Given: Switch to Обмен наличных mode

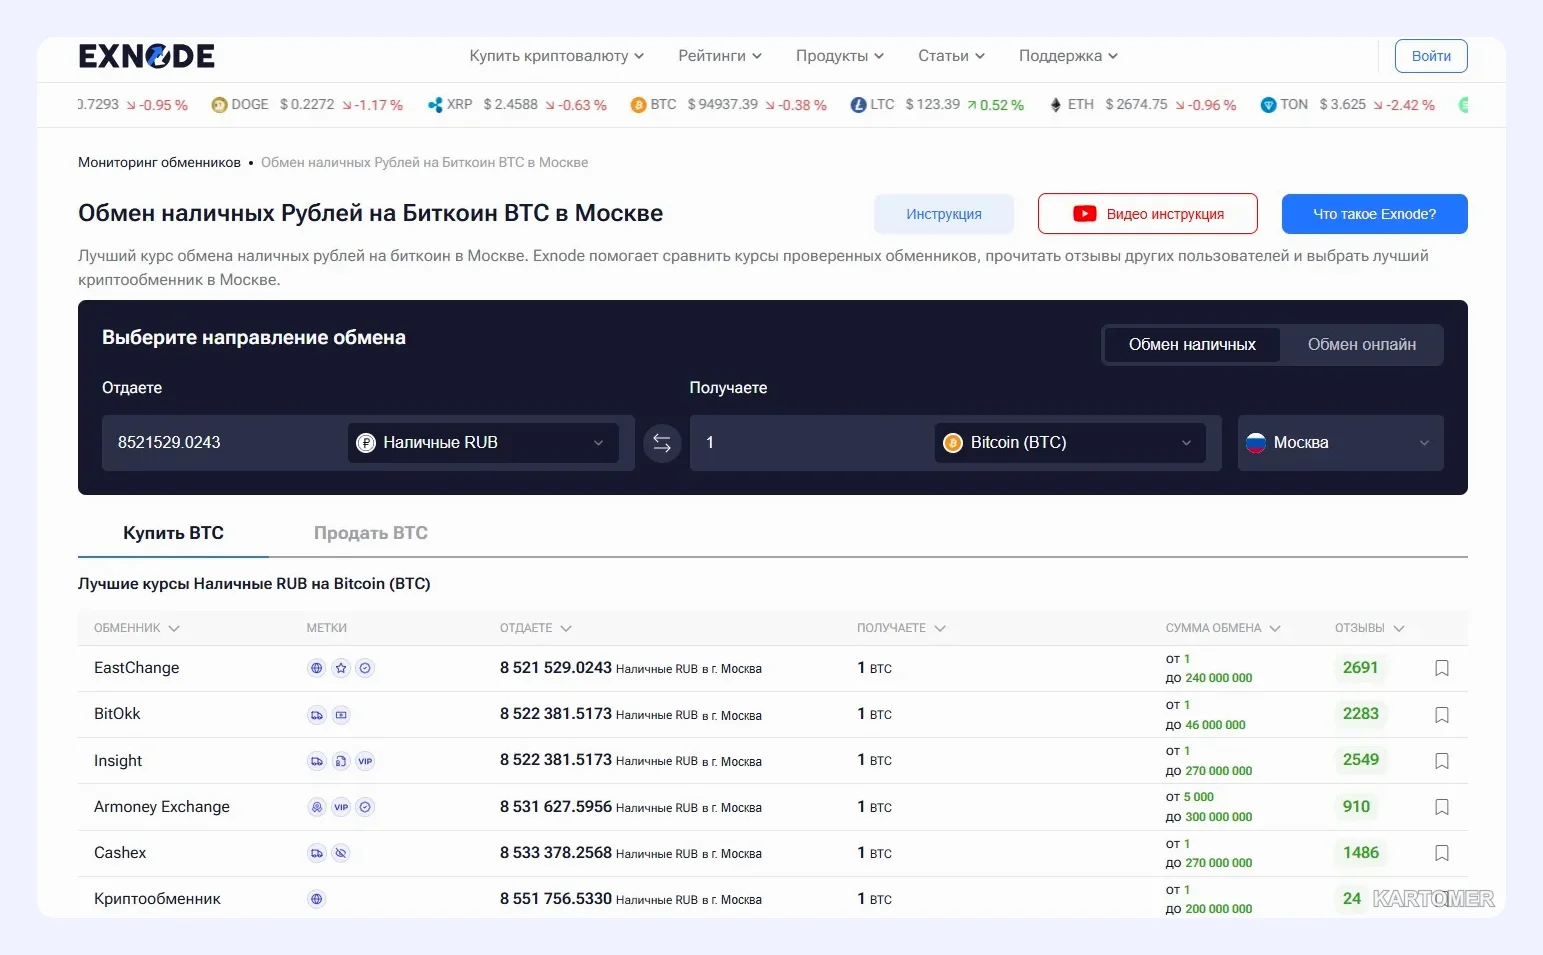Looking at the screenshot, I should [x=1192, y=345].
